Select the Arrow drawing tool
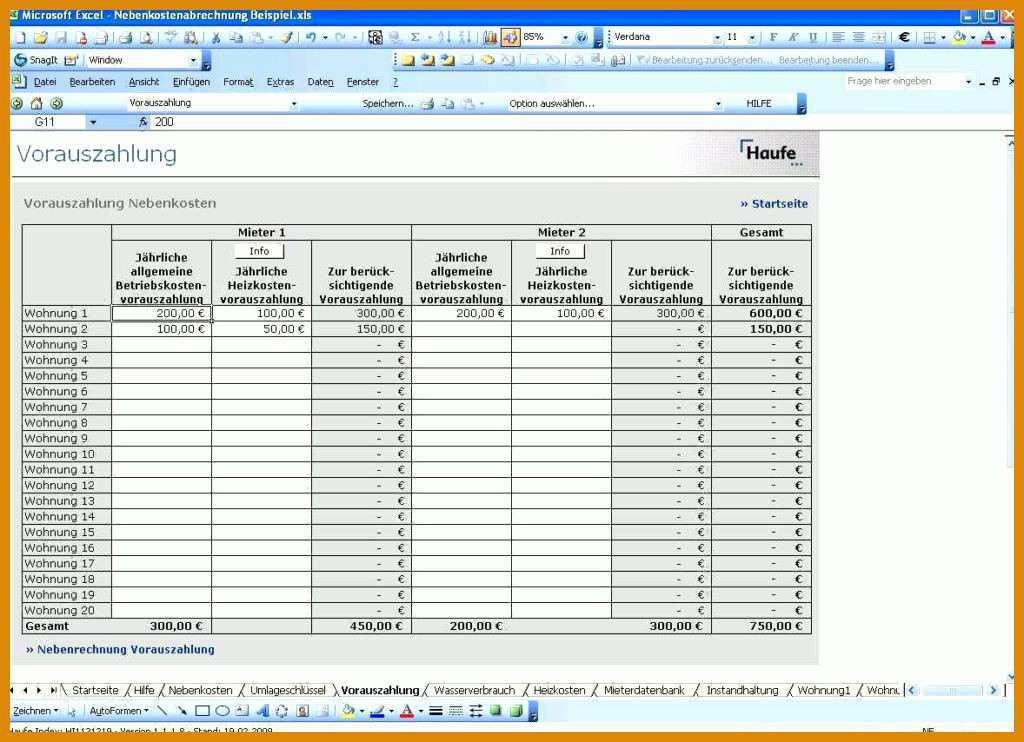Screen dimensions: 1024x742 [x=182, y=711]
